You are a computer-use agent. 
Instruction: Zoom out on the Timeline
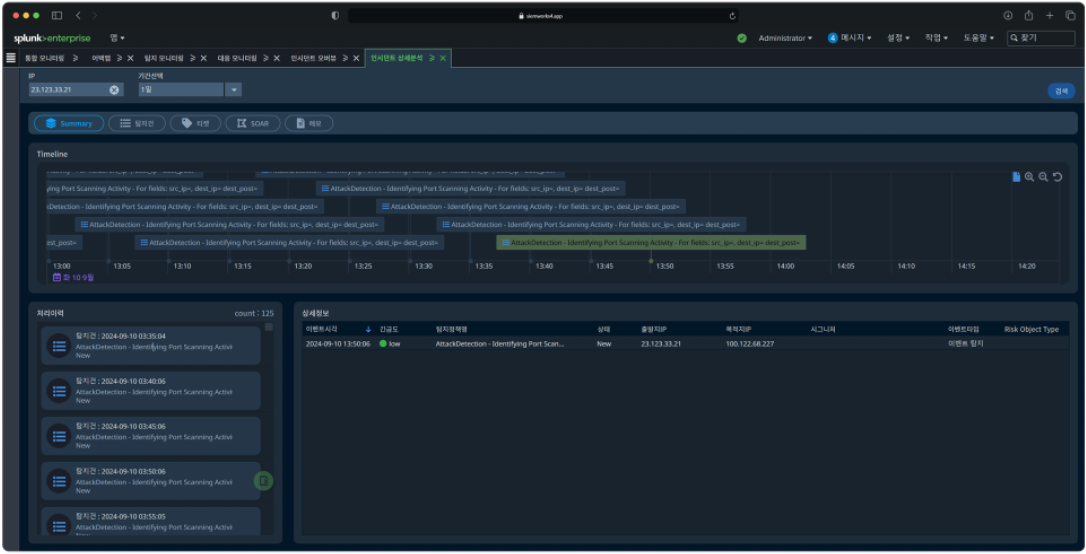1043,177
